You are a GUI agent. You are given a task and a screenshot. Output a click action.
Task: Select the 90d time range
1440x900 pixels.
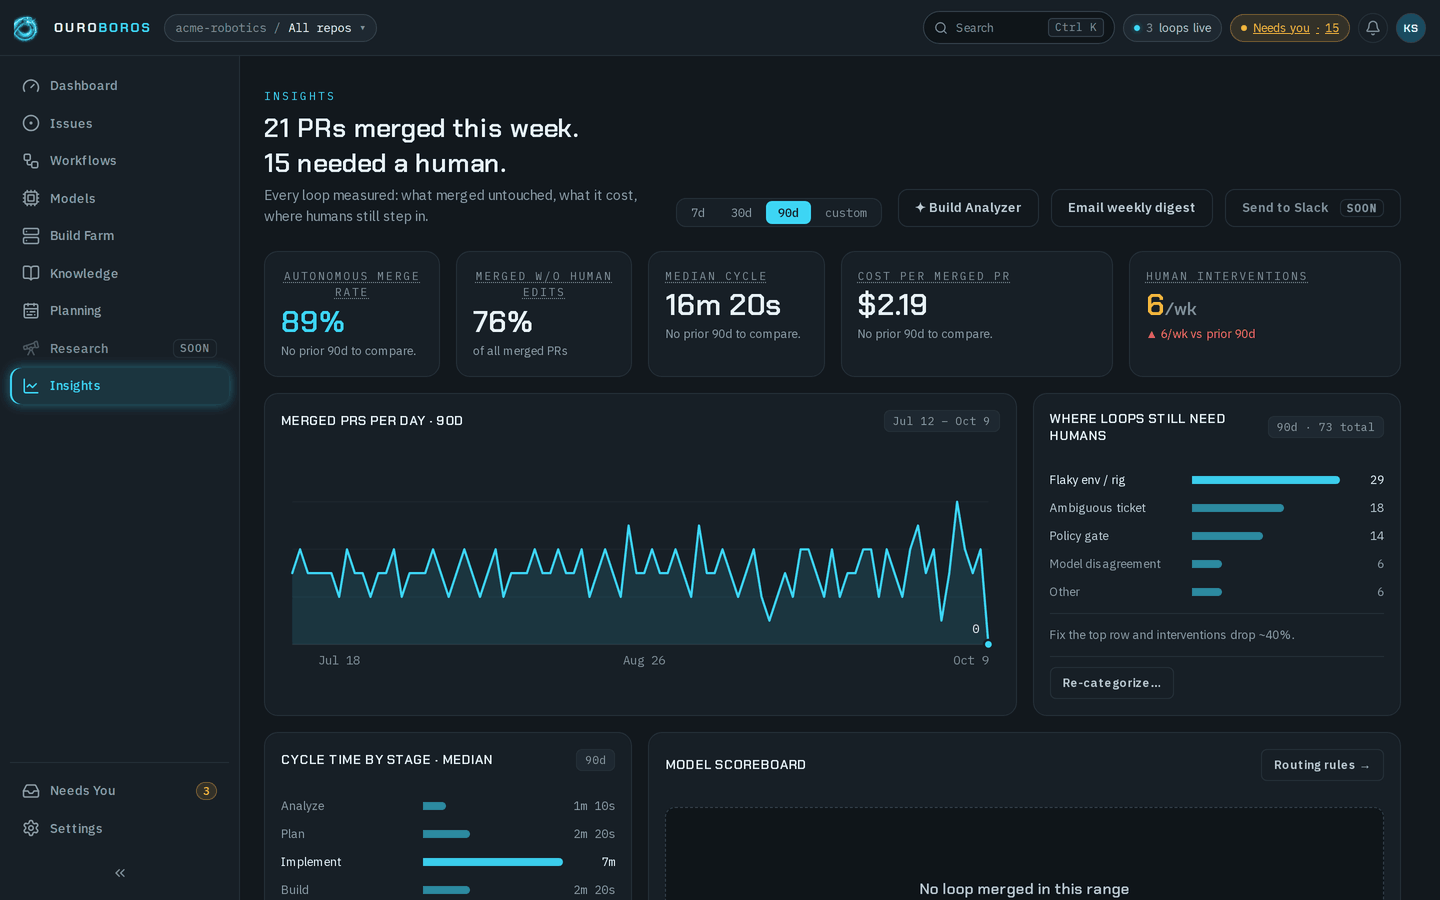[x=788, y=213]
